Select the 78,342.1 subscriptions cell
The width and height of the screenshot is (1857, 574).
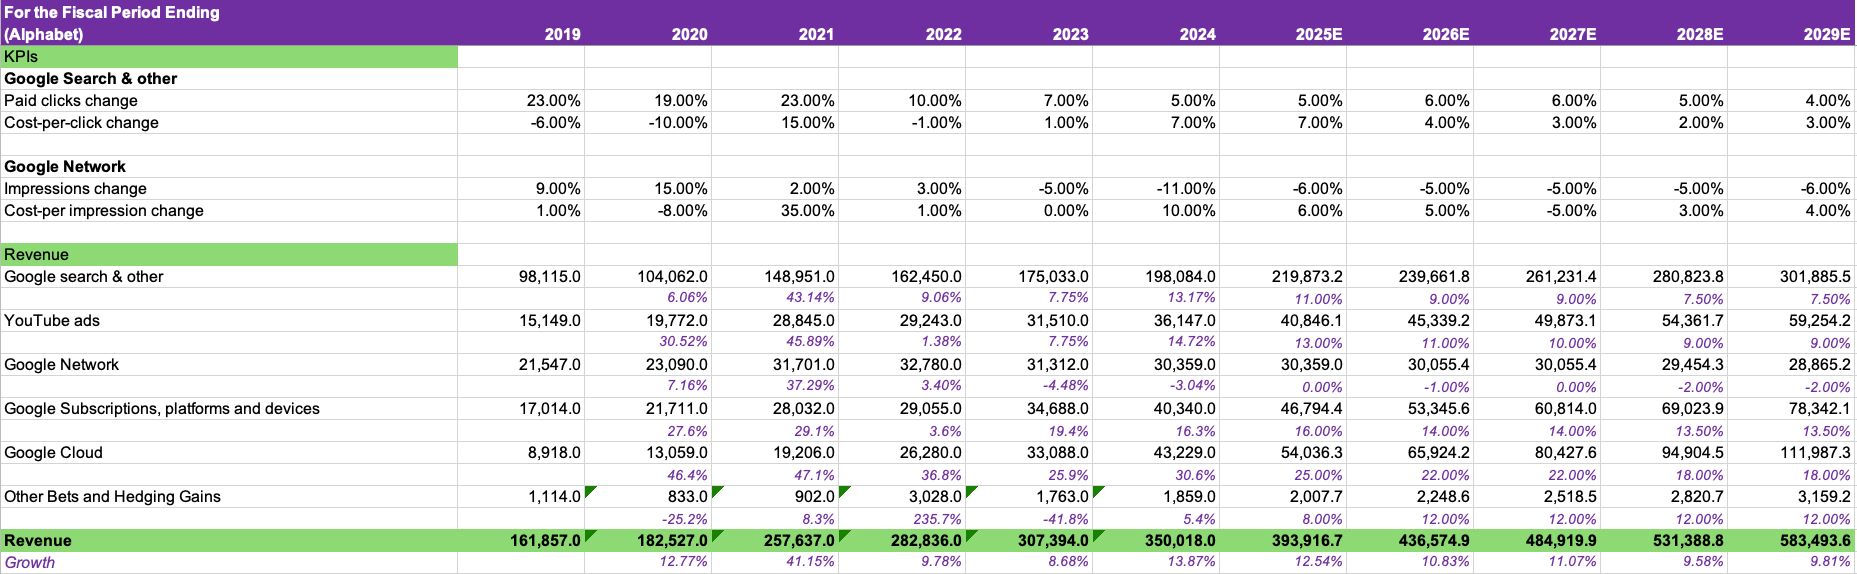[1819, 409]
